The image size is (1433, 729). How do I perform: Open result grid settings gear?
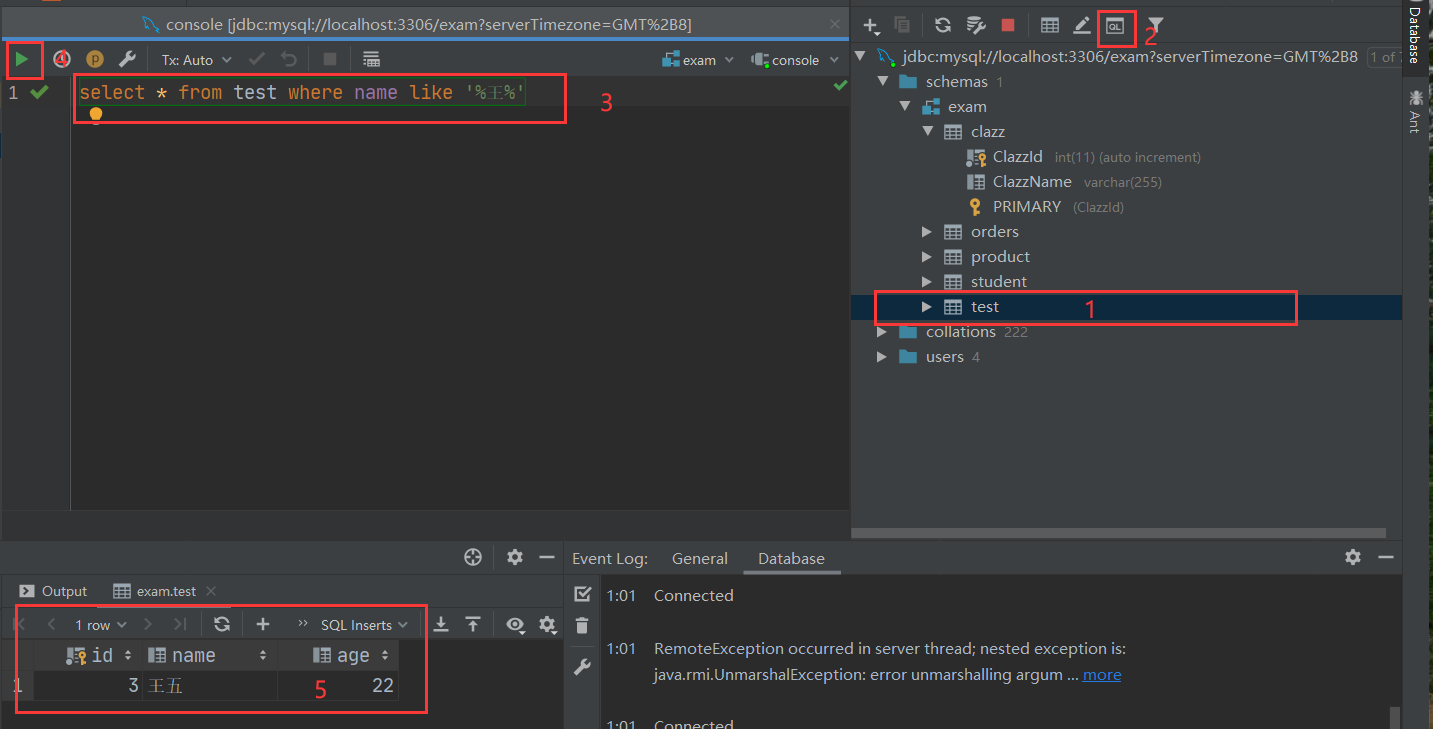click(547, 624)
